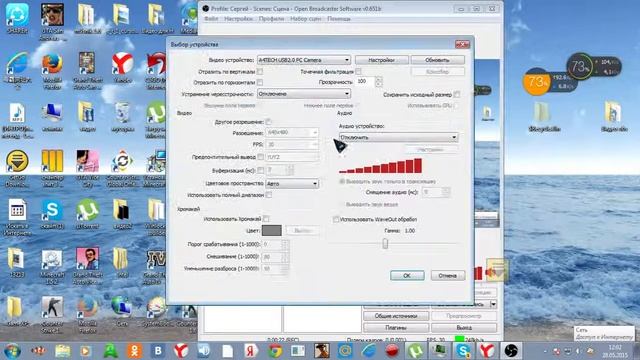The height and width of the screenshot is (360, 640).
Task: Open 'Набор сцен' menu in OBS
Action: coord(305,19)
